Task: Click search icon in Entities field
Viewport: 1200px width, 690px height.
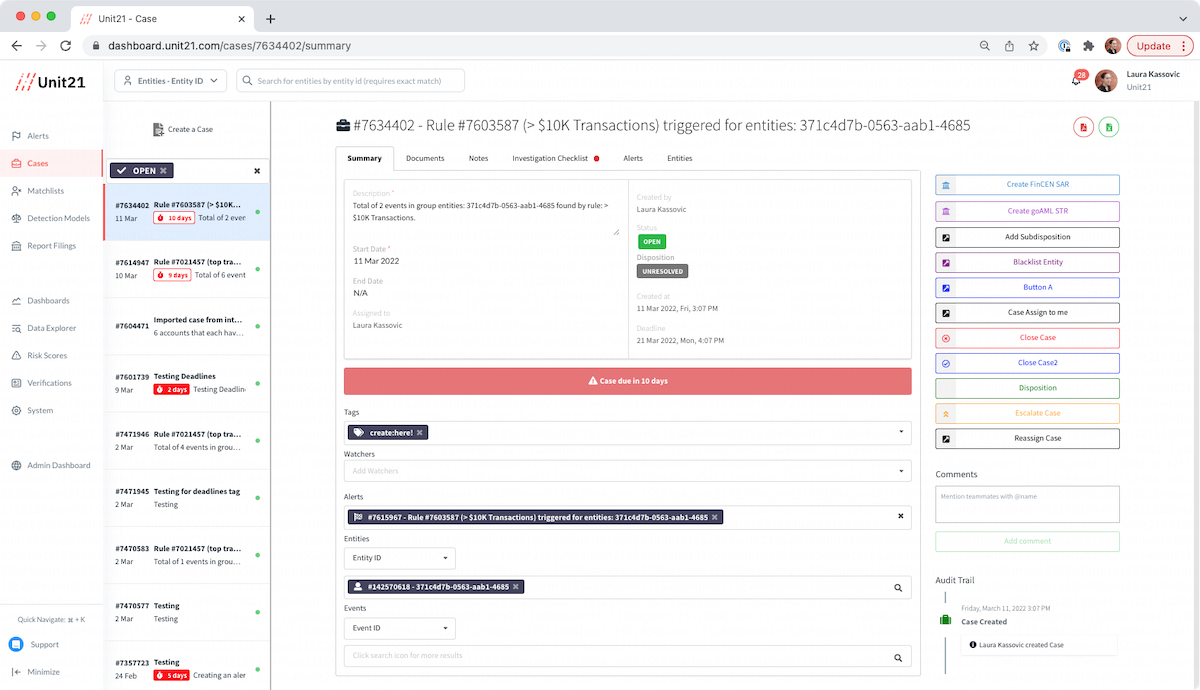Action: coord(898,588)
